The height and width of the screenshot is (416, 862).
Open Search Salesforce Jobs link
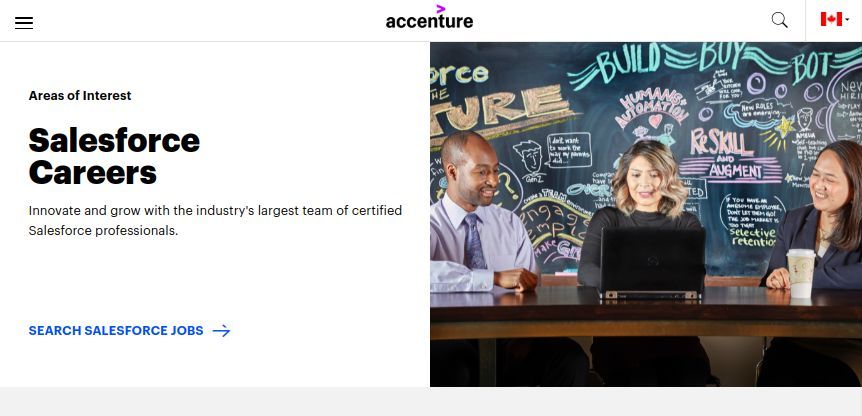point(129,331)
